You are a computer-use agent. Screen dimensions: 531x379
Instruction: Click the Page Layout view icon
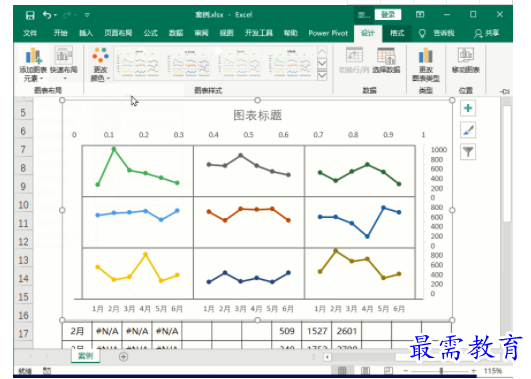pyautogui.click(x=365, y=371)
